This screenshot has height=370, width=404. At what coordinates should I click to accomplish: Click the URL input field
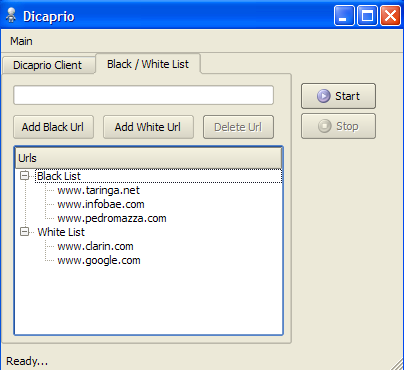coord(143,95)
